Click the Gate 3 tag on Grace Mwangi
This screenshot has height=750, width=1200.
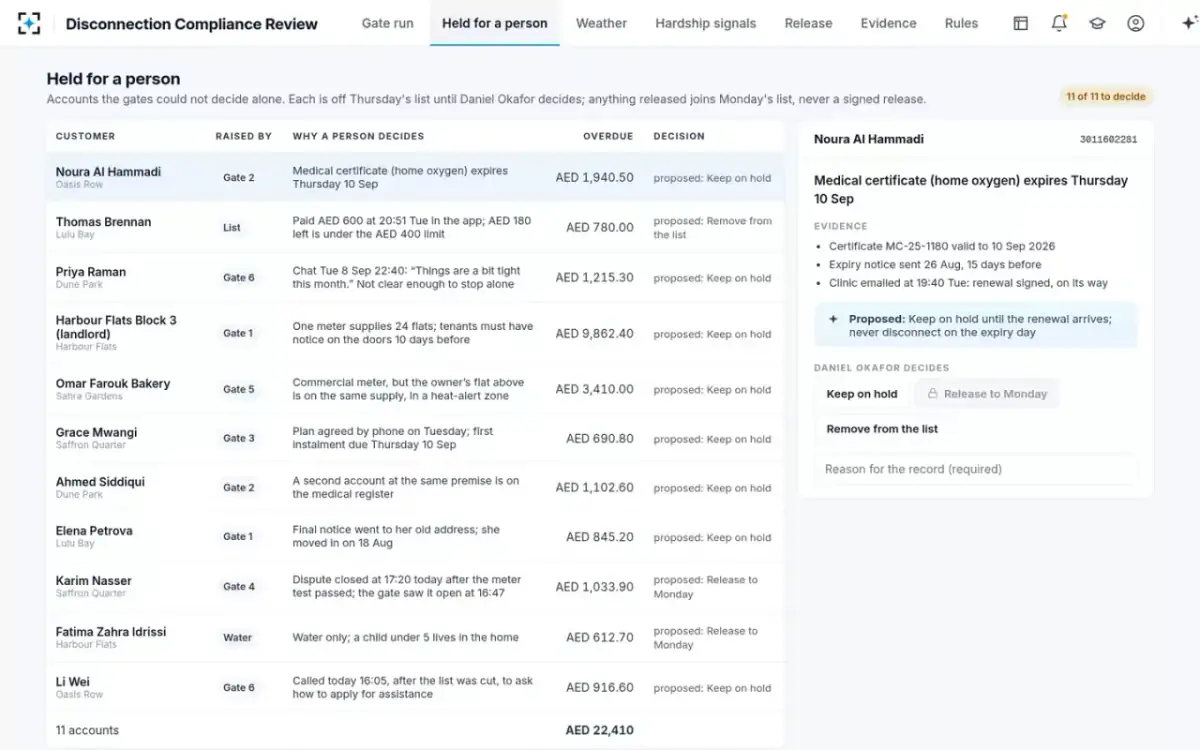pyautogui.click(x=239, y=438)
